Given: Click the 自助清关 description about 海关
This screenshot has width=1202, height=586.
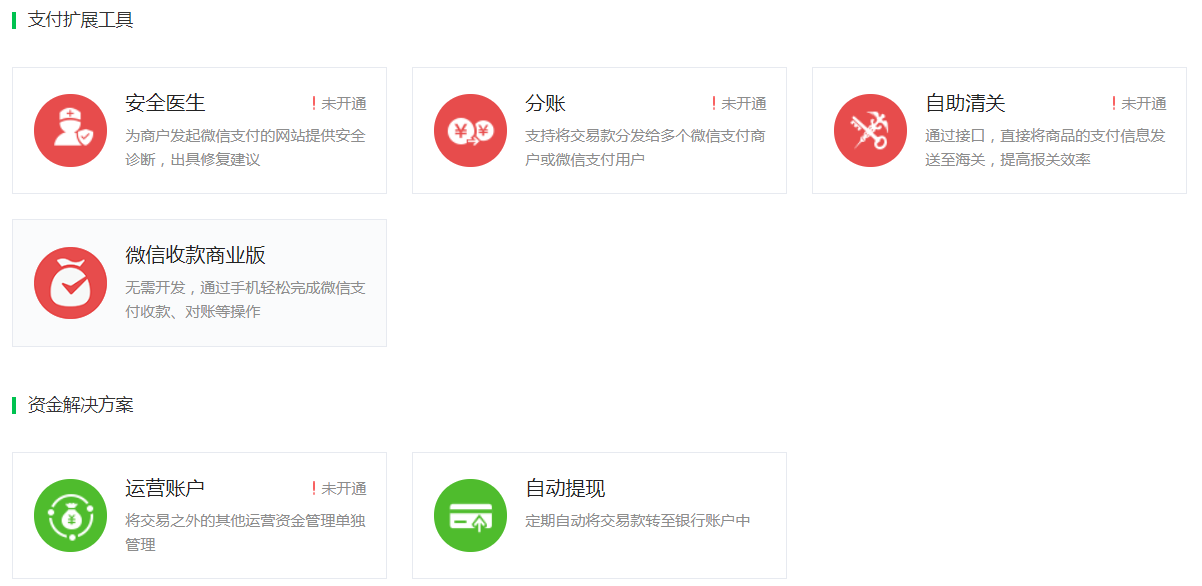Looking at the screenshot, I should click(1045, 147).
